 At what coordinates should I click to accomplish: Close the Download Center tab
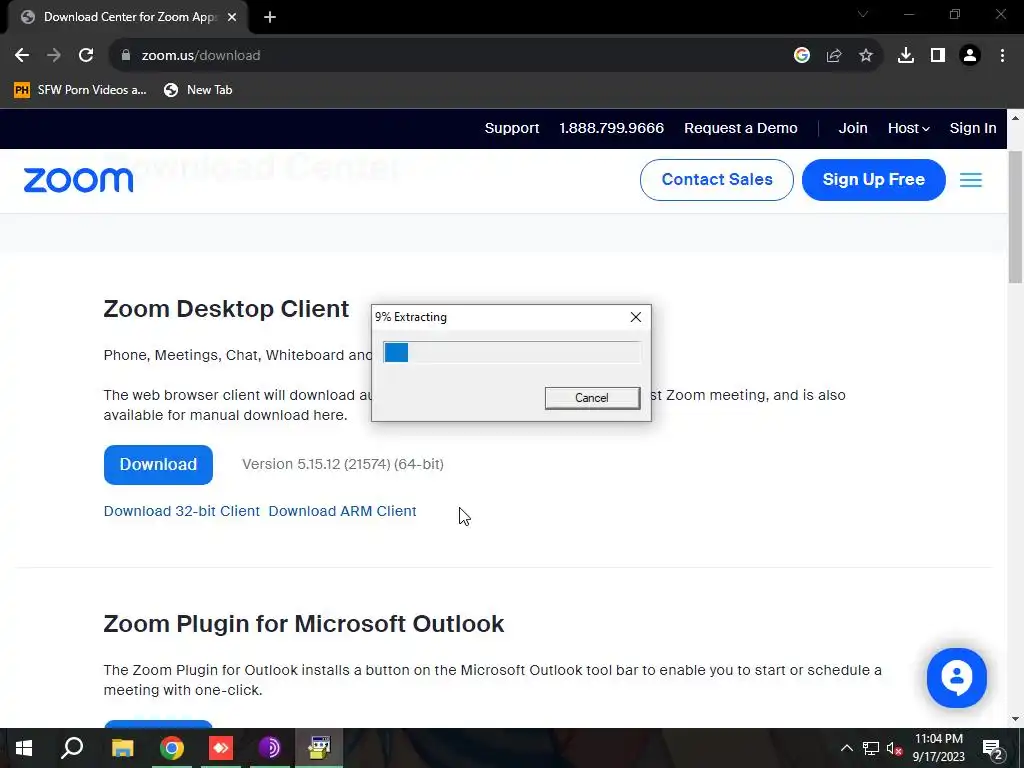pyautogui.click(x=232, y=18)
